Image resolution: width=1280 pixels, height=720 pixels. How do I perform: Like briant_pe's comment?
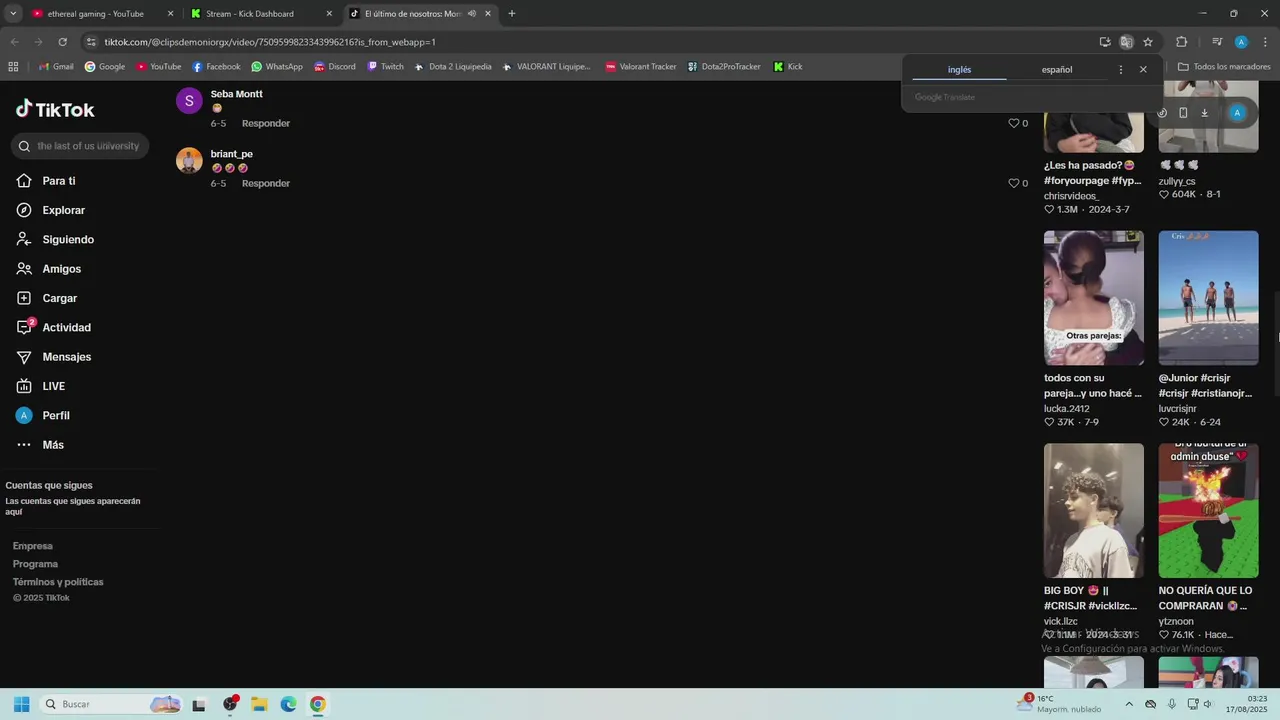1013,183
